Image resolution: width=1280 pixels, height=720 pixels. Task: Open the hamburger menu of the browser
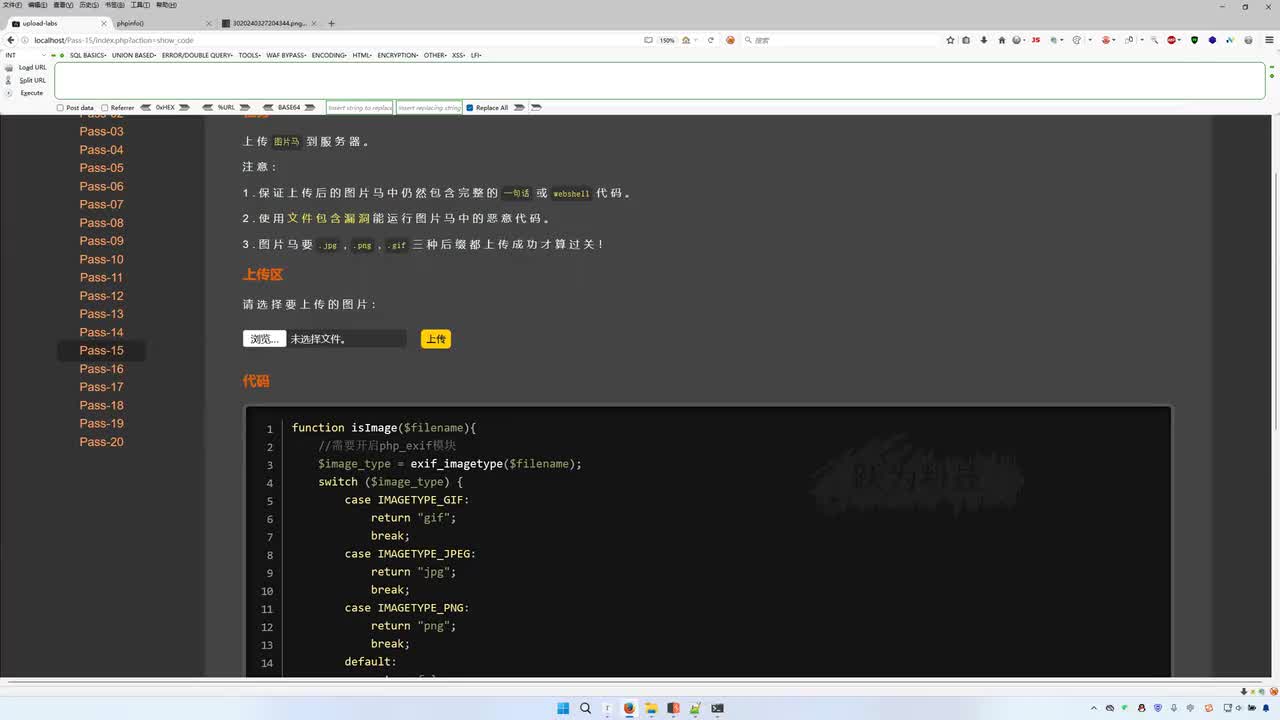pyautogui.click(x=1267, y=40)
